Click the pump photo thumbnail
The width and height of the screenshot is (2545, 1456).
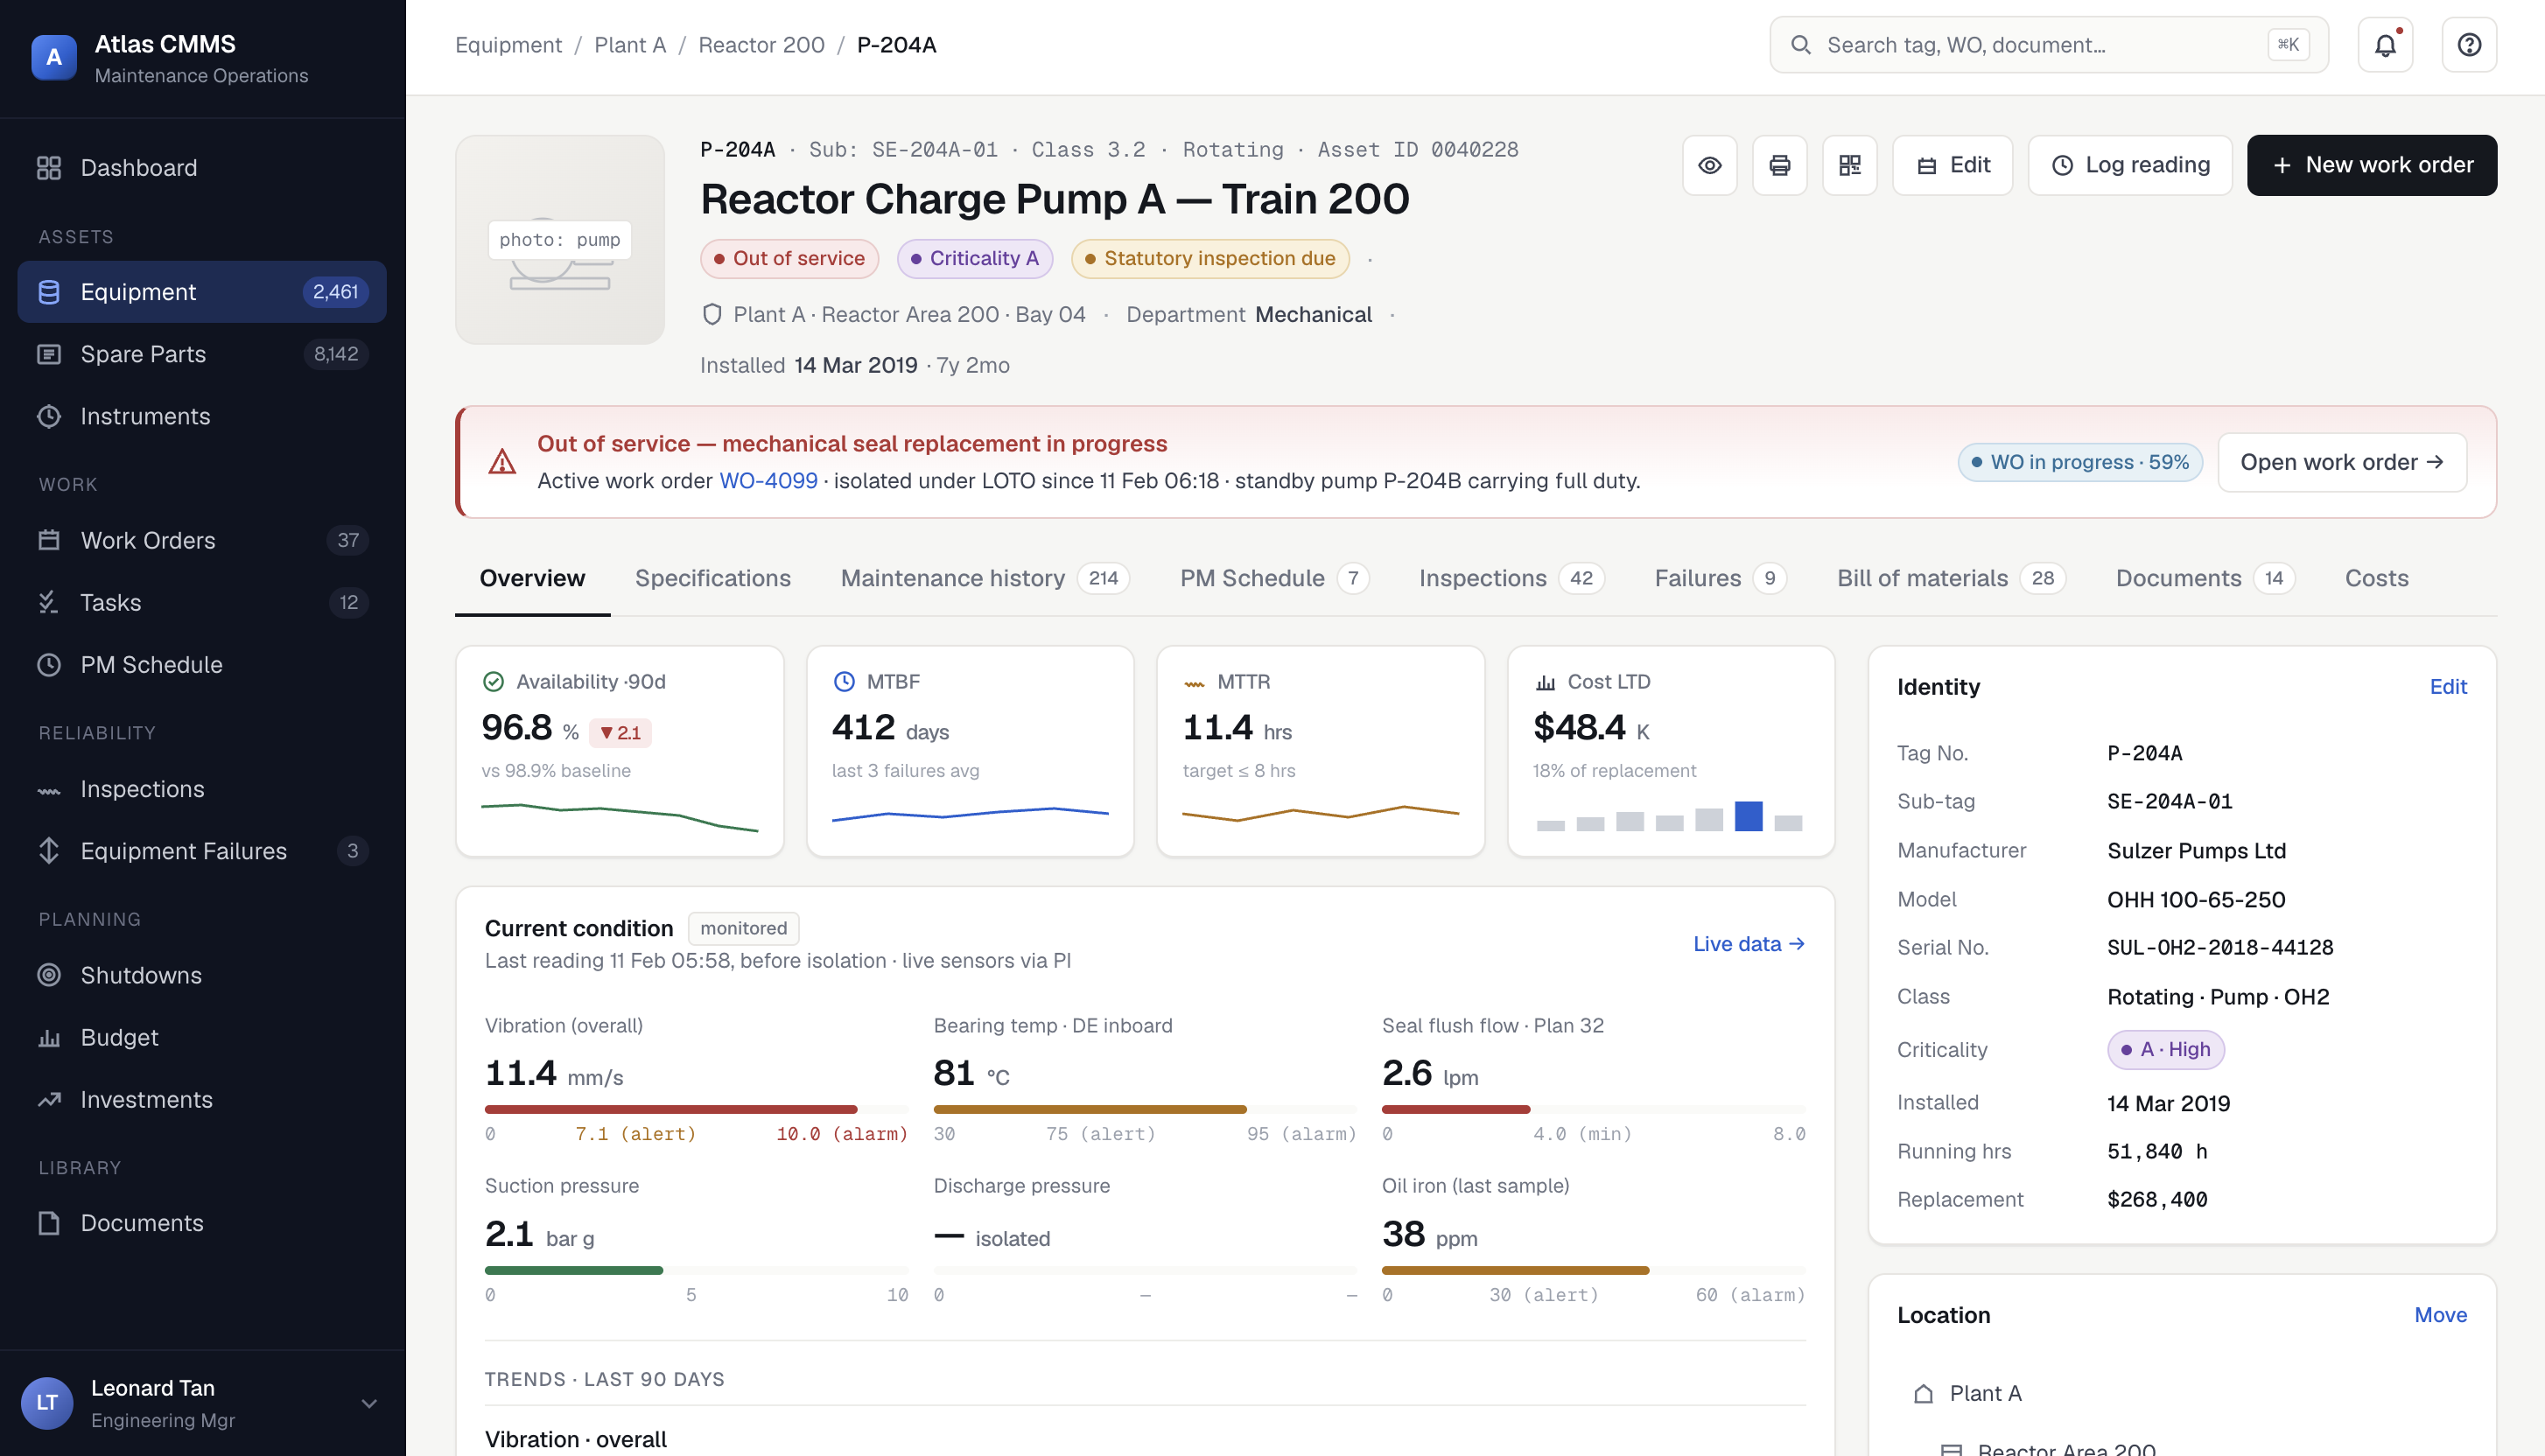(559, 240)
